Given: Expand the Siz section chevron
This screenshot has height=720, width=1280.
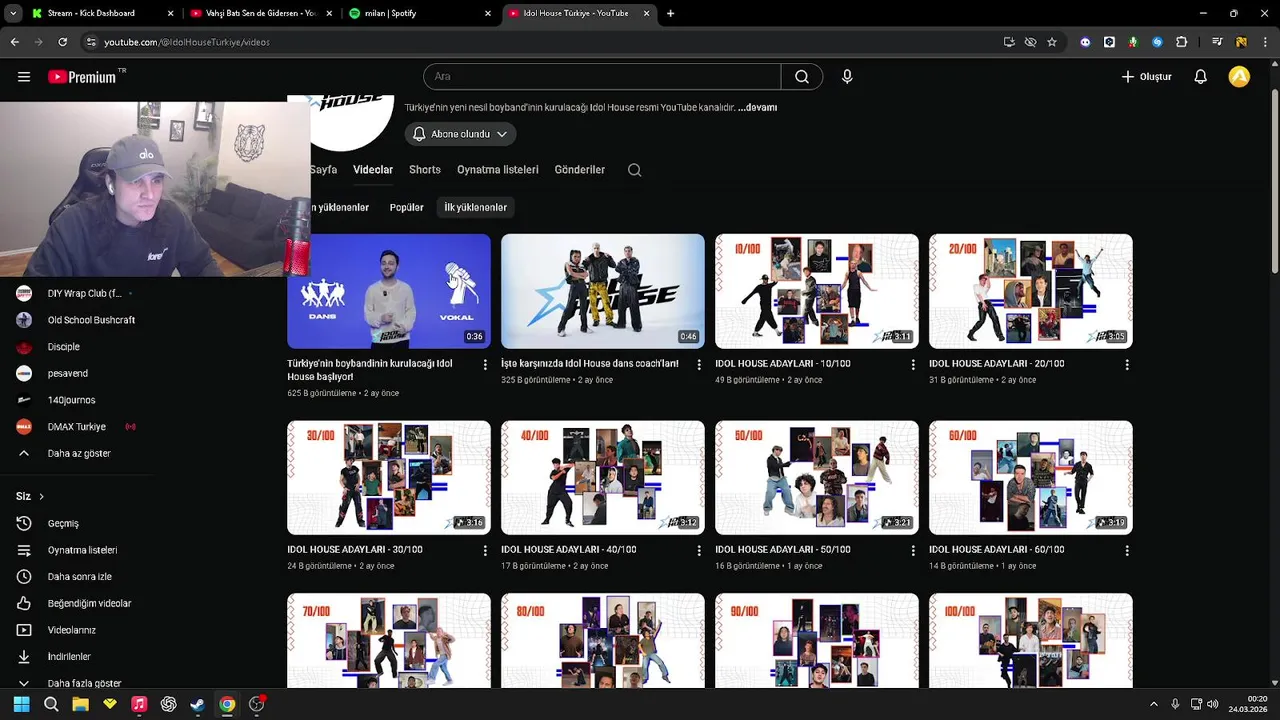Looking at the screenshot, I should tap(41, 497).
